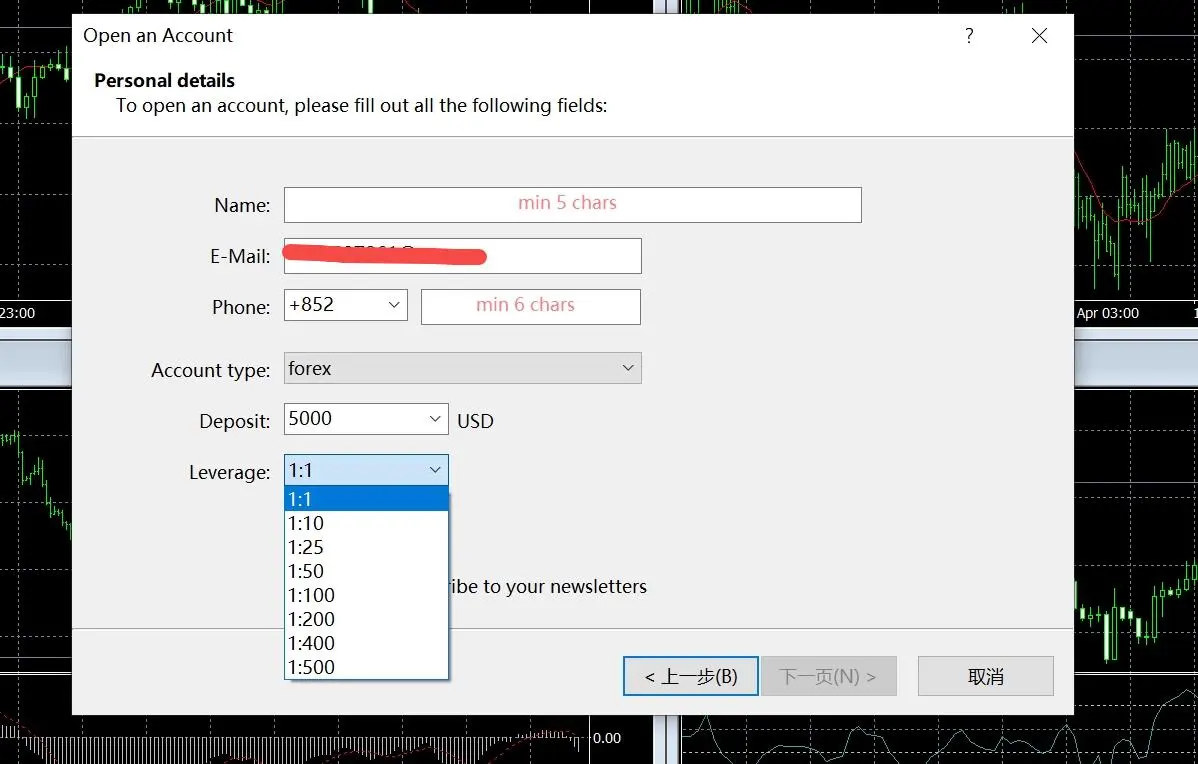Click the newsletters subscription text

[x=548, y=587]
